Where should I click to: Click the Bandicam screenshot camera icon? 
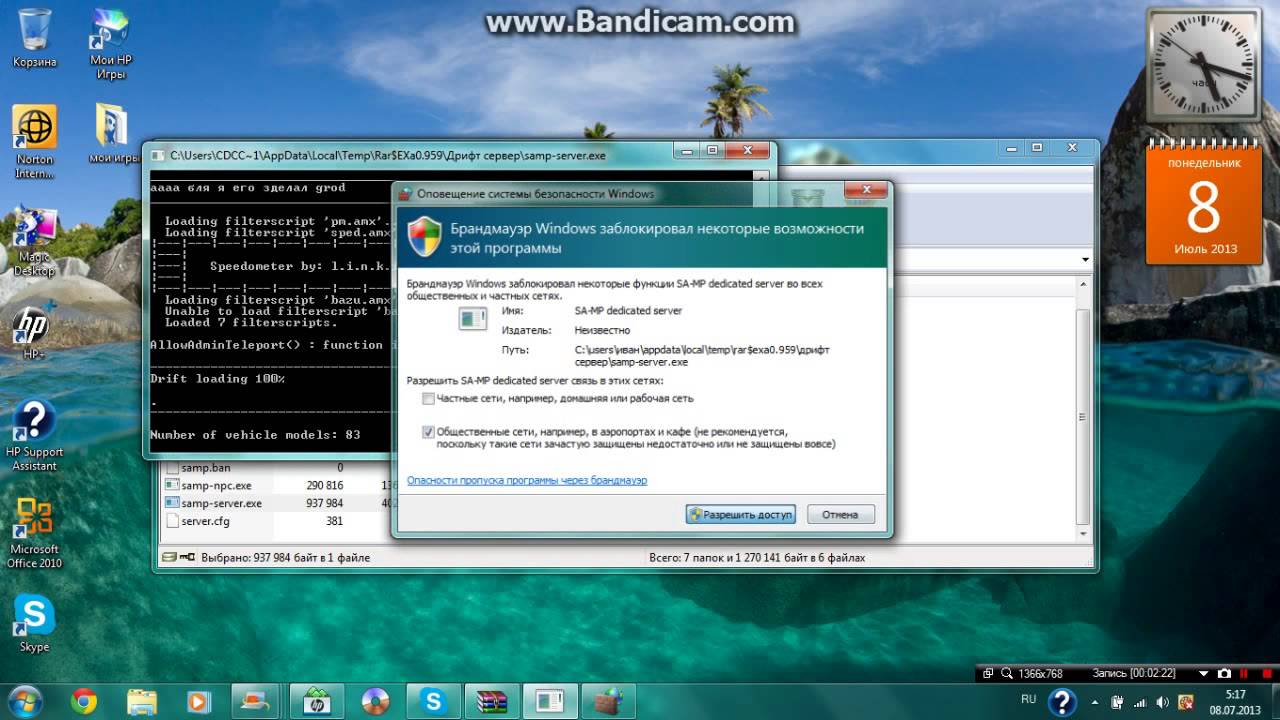point(1224,673)
